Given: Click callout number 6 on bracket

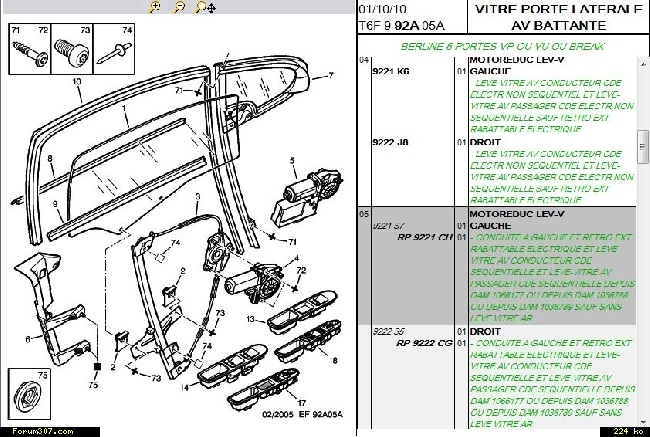Looking at the screenshot, I should 27,339.
